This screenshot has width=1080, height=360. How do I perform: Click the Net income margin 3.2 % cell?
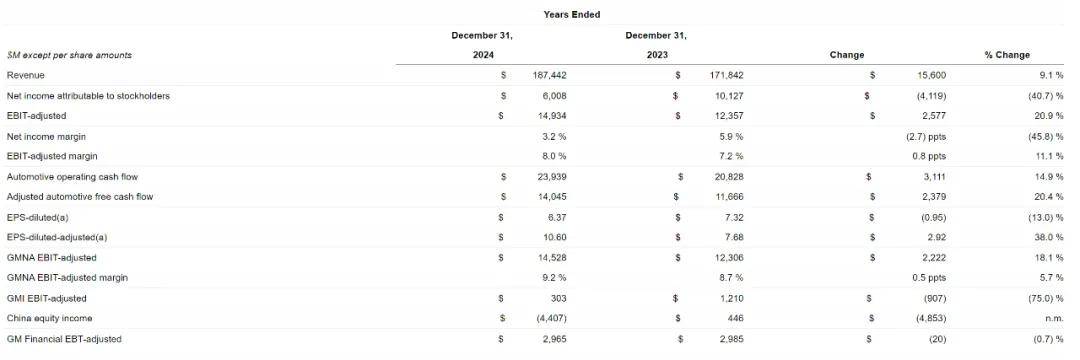point(554,136)
